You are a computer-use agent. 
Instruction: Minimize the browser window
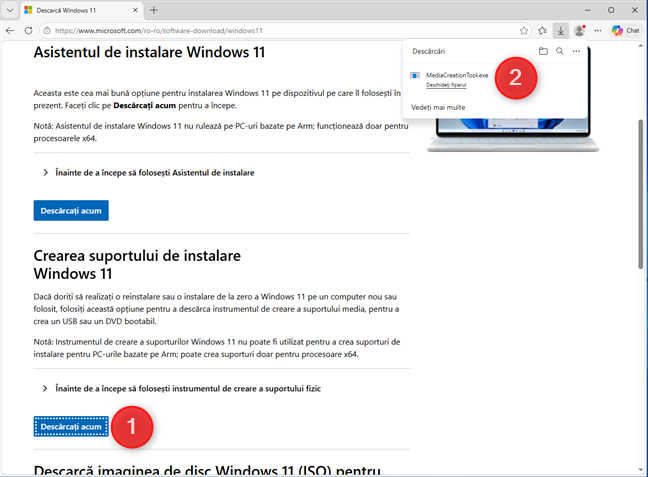pyautogui.click(x=588, y=10)
